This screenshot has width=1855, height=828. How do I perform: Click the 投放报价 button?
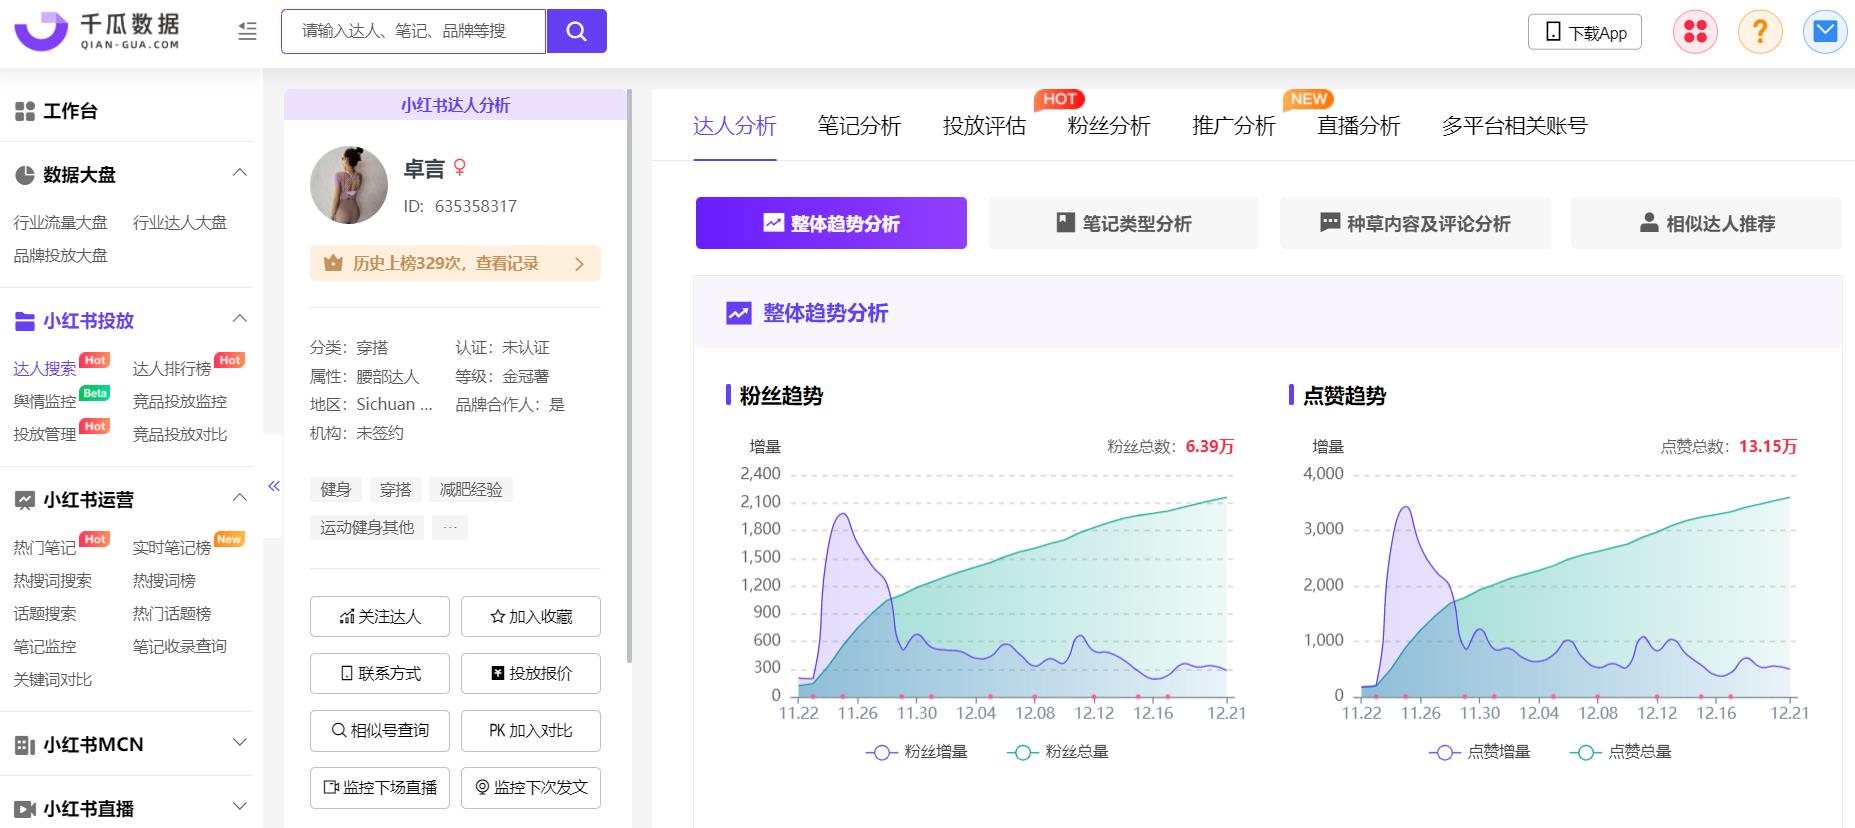click(x=531, y=674)
